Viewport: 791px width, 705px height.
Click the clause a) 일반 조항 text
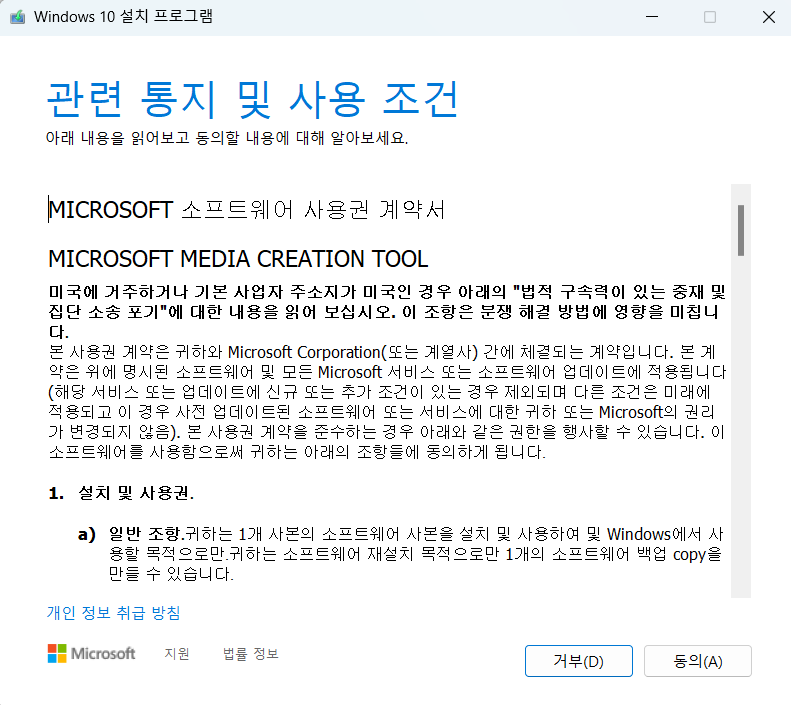[x=401, y=554]
